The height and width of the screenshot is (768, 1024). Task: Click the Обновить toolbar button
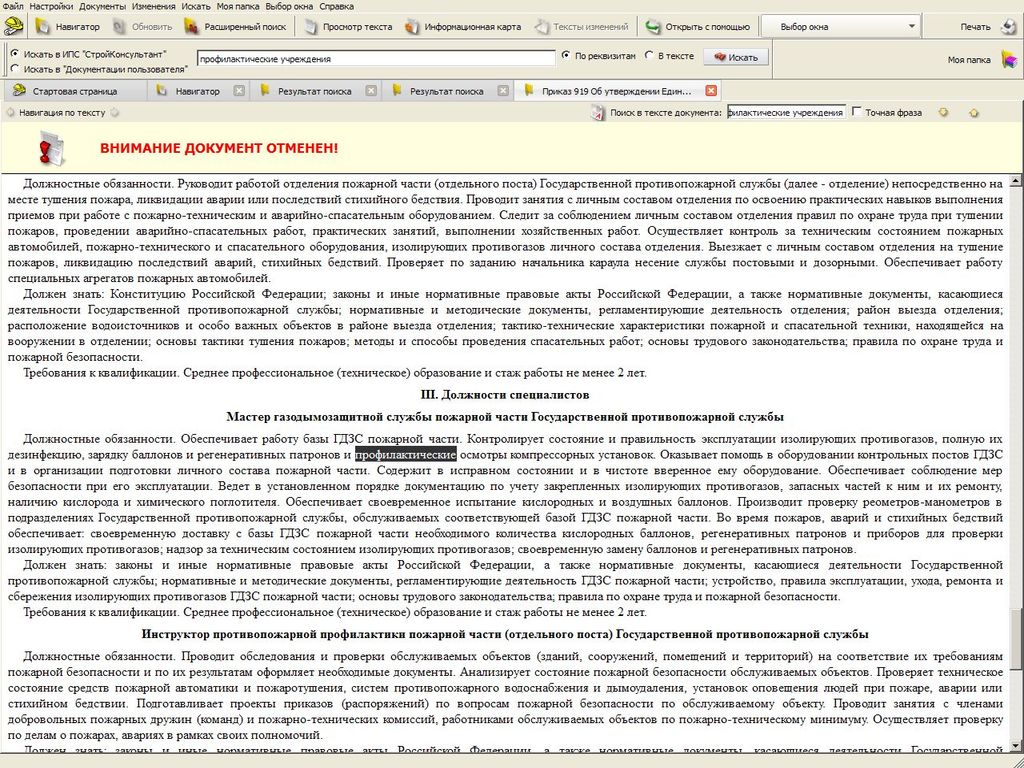coord(143,27)
